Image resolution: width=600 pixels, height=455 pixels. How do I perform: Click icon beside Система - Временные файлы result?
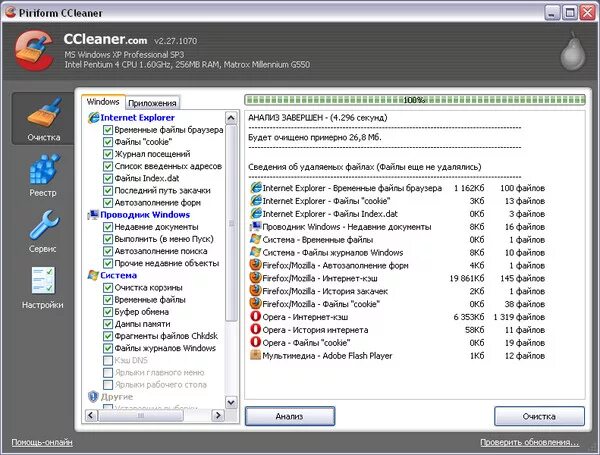coord(255,239)
